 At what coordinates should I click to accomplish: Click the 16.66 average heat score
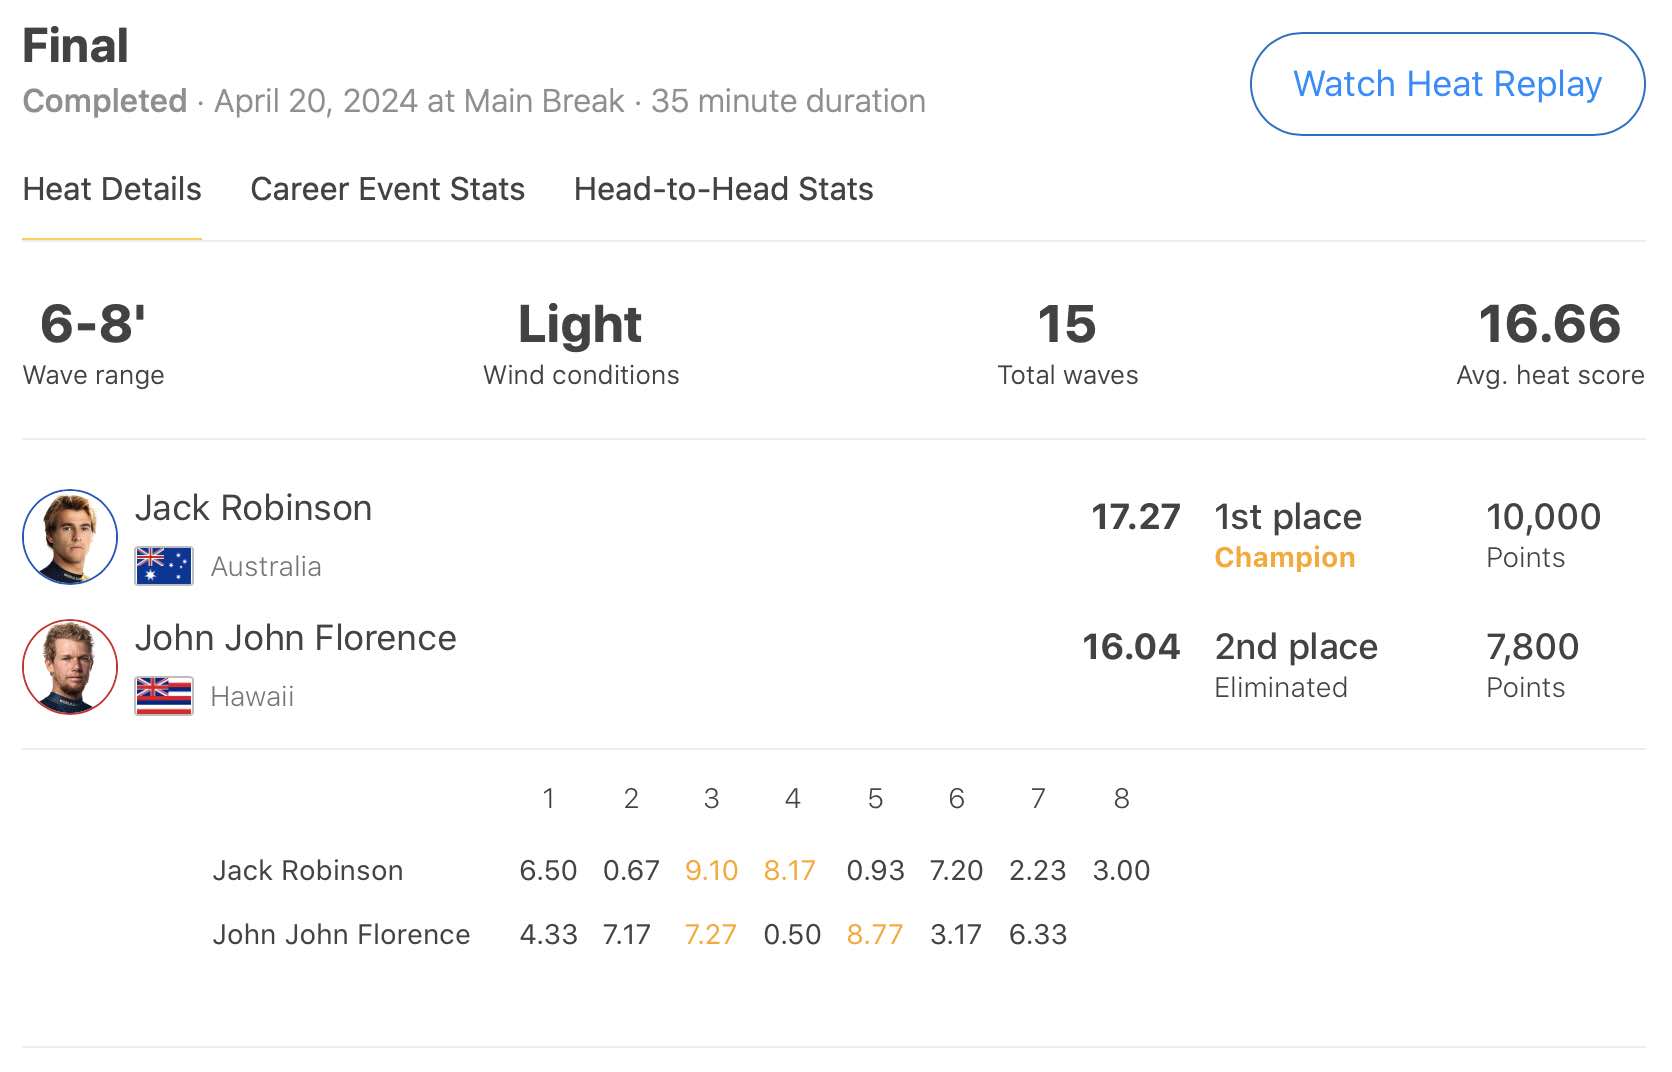click(x=1549, y=324)
